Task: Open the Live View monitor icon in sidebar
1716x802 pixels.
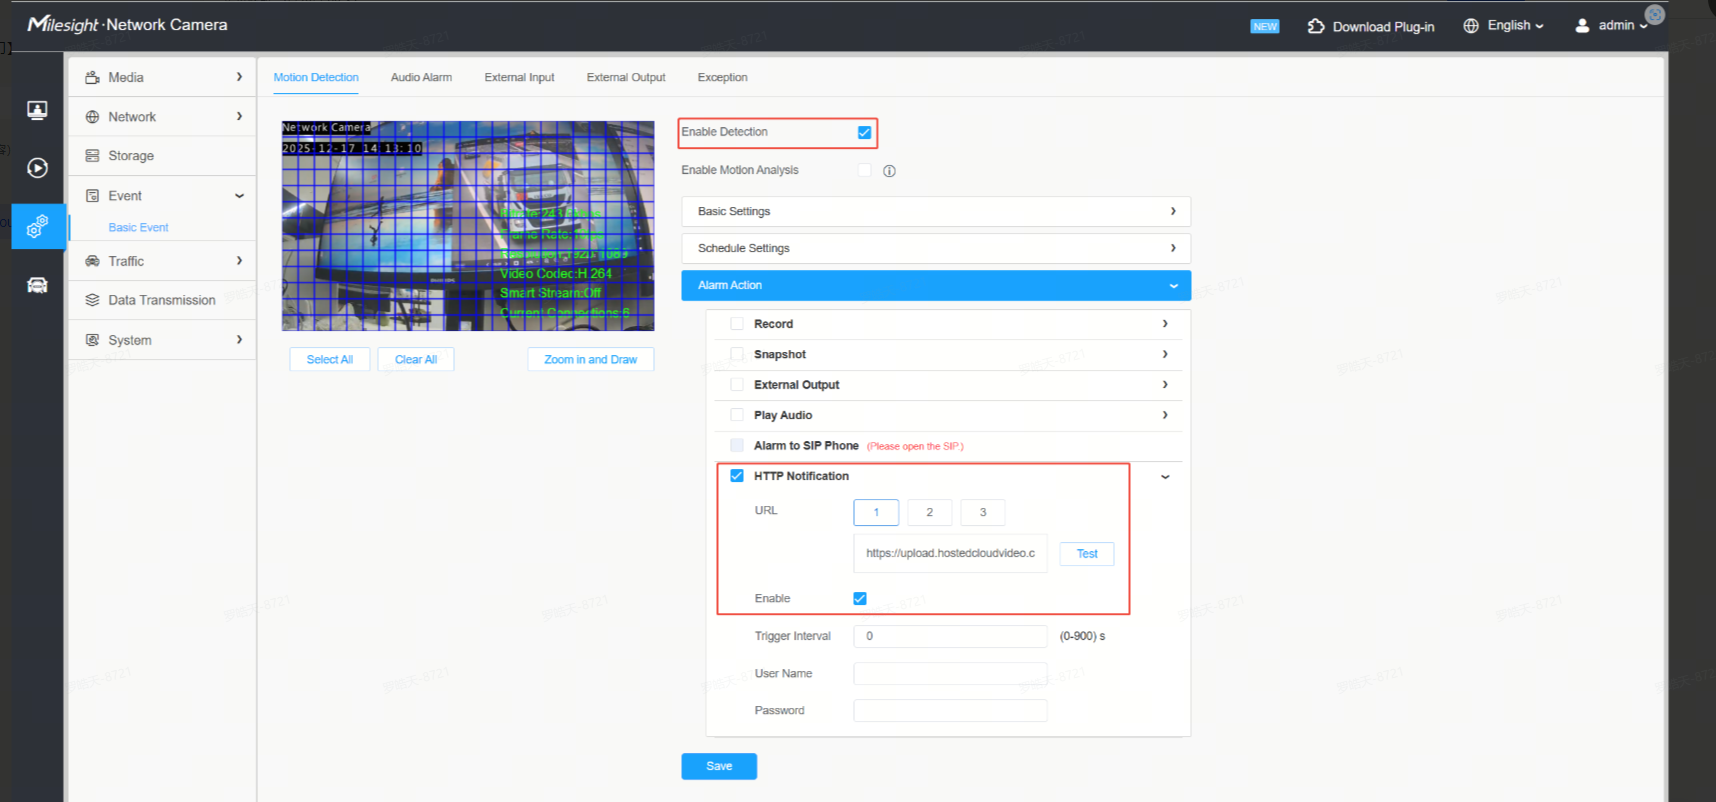Action: click(x=37, y=110)
